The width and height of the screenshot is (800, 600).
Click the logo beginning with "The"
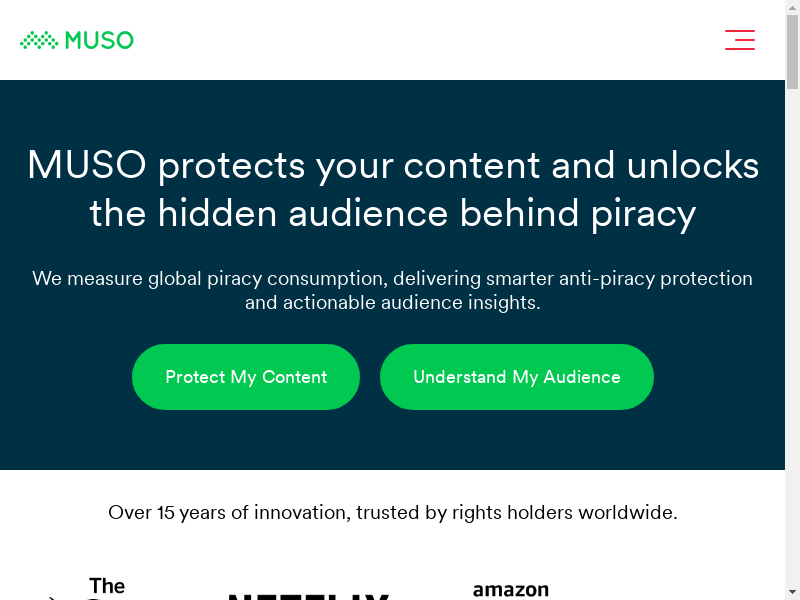pyautogui.click(x=107, y=587)
